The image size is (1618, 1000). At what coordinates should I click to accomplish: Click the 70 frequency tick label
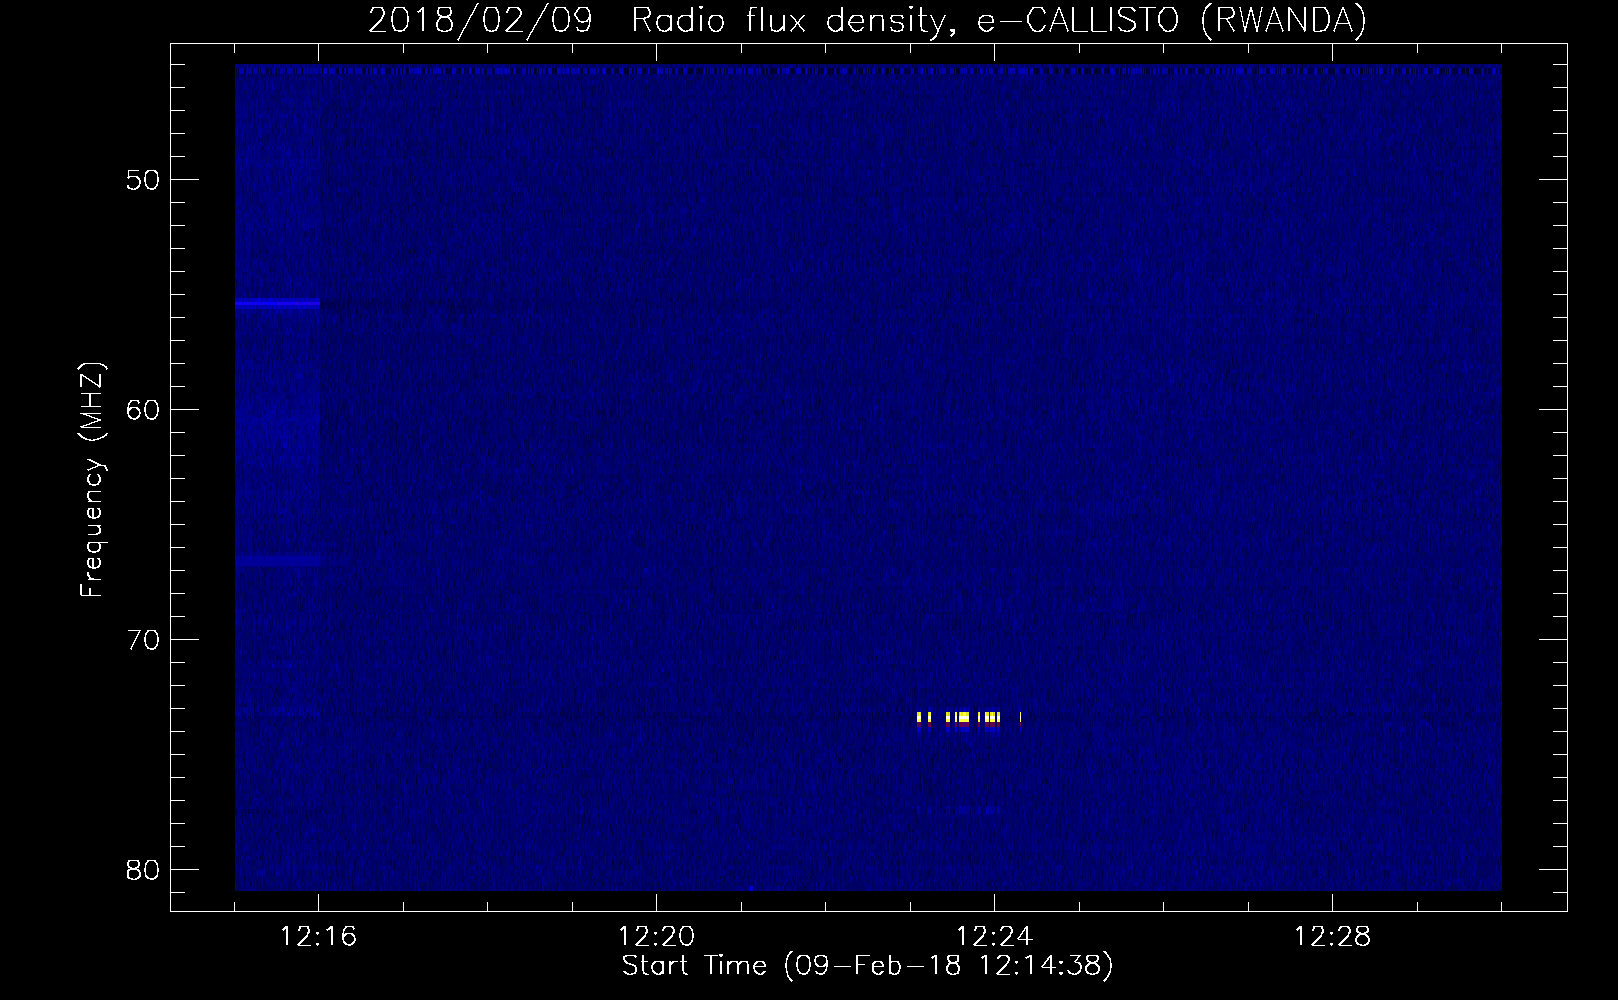pos(145,640)
